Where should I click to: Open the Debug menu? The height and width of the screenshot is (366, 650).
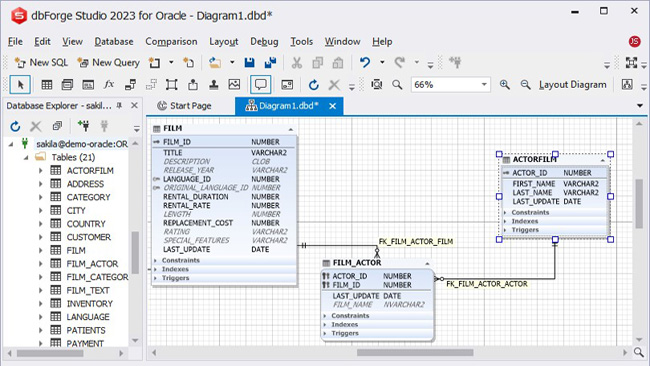pyautogui.click(x=264, y=41)
